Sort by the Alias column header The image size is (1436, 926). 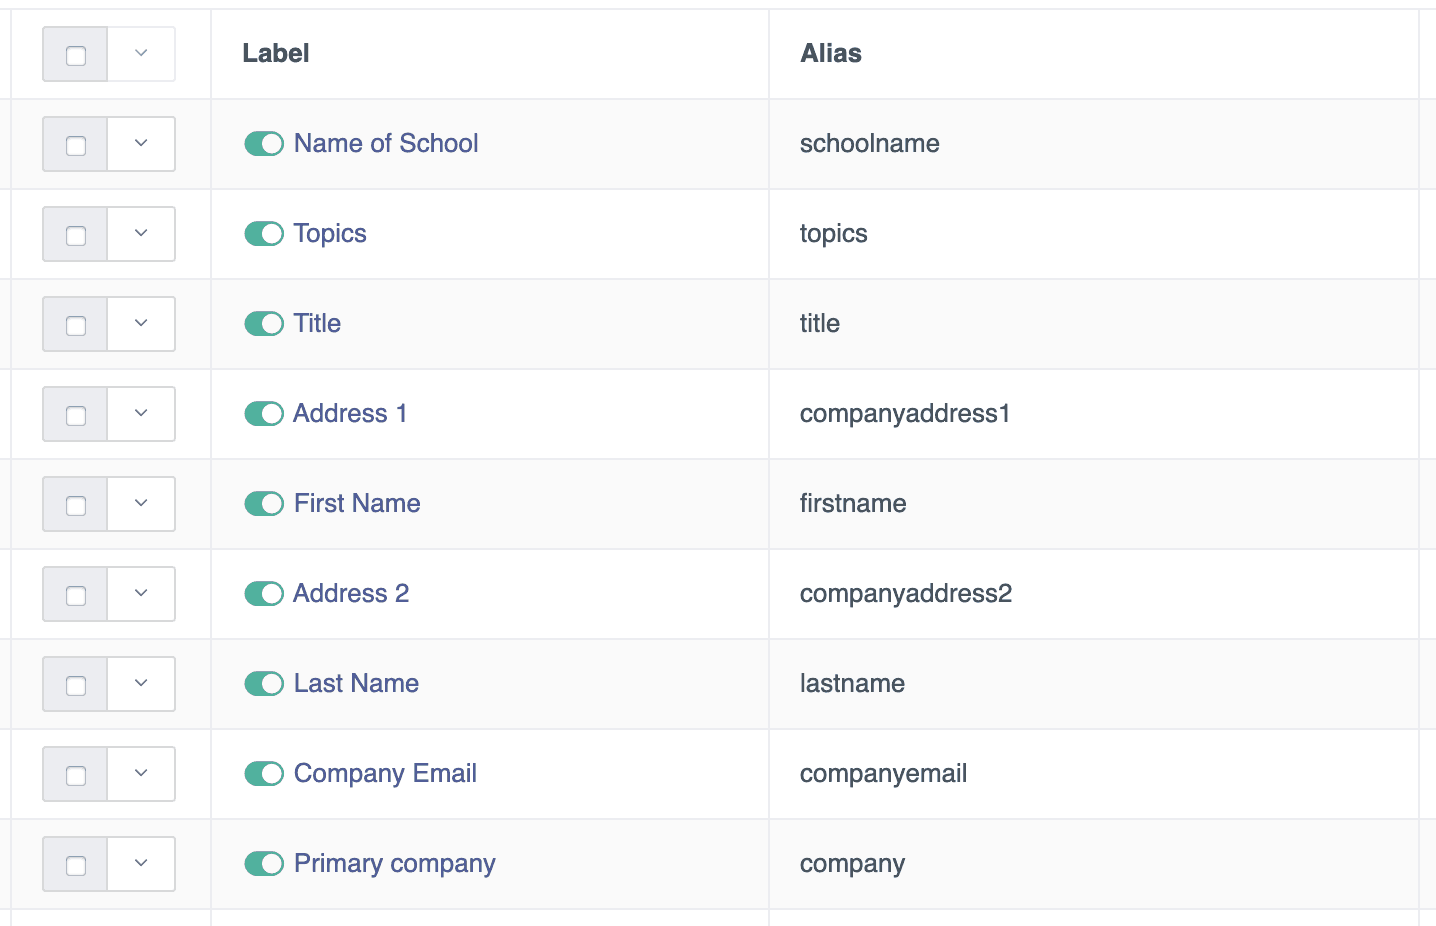pos(831,54)
